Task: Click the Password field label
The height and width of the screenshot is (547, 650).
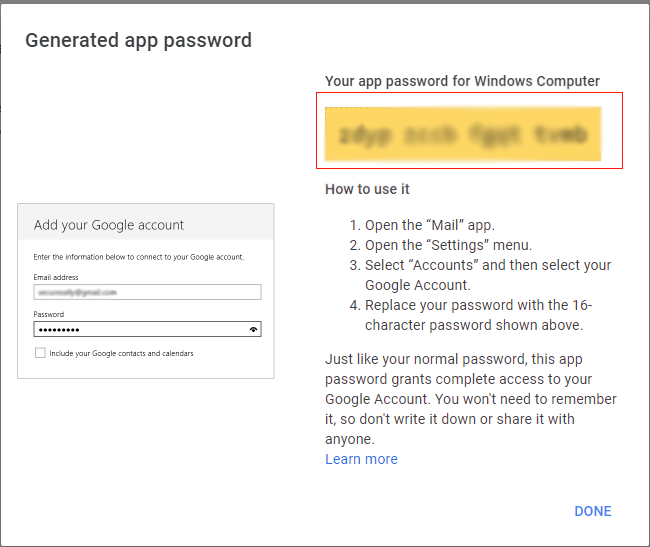Action: point(49,314)
